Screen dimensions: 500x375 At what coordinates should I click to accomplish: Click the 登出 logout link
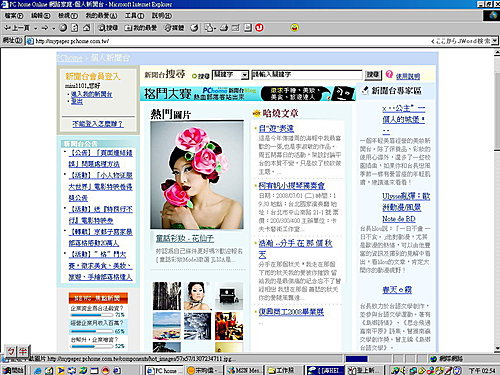tap(77, 101)
